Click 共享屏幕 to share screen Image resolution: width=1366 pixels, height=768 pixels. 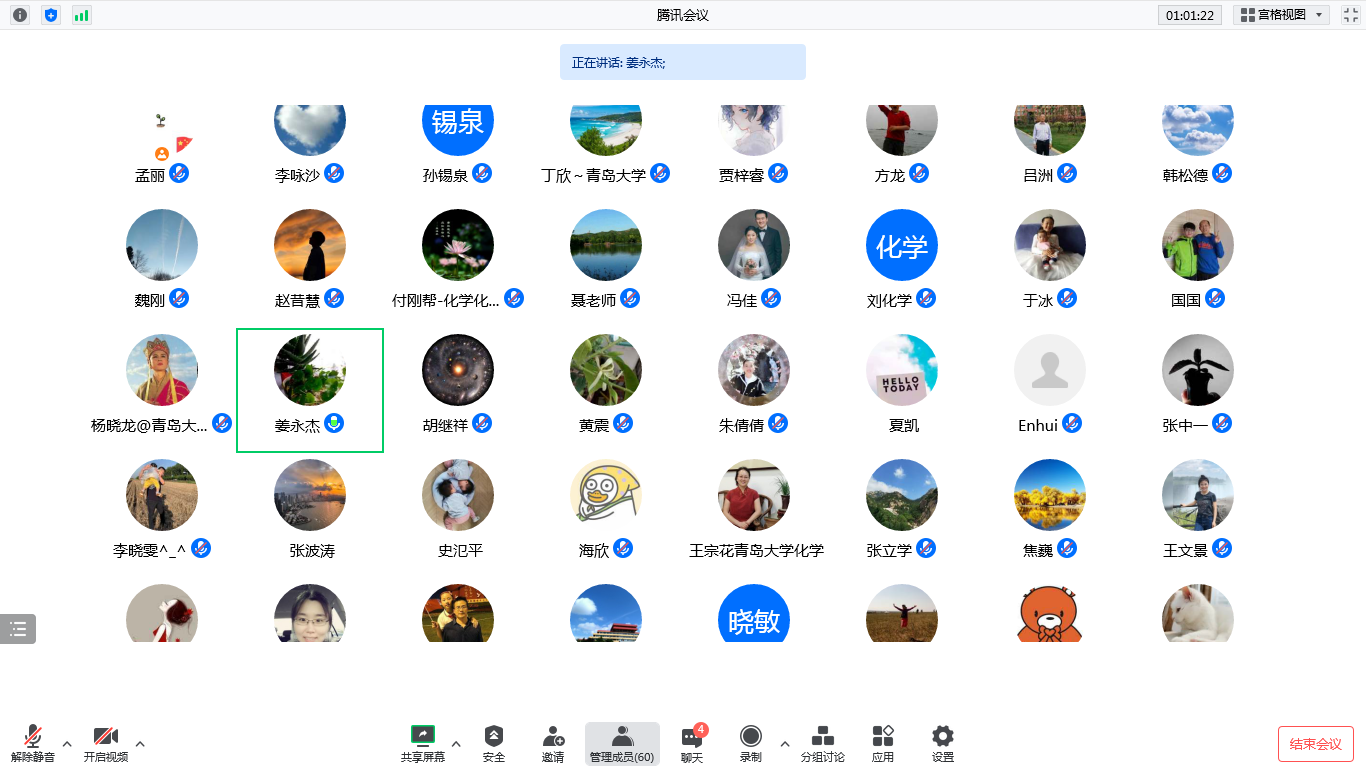click(x=423, y=744)
